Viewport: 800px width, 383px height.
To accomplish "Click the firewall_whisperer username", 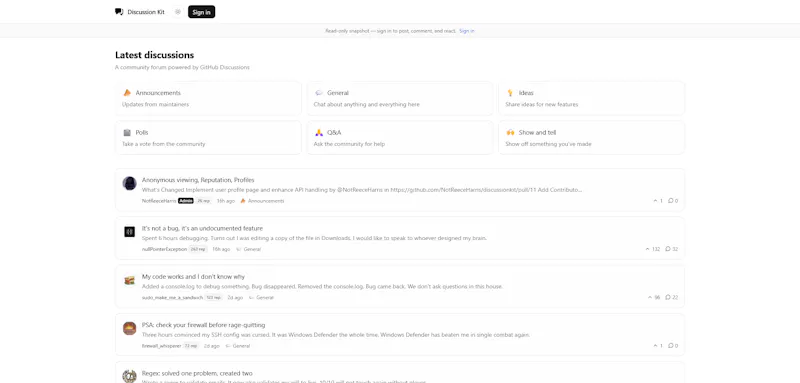I will click(161, 346).
